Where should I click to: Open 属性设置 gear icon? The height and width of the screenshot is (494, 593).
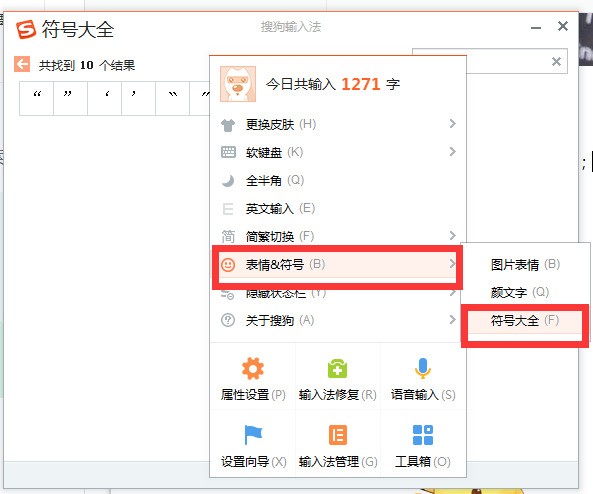(x=253, y=368)
